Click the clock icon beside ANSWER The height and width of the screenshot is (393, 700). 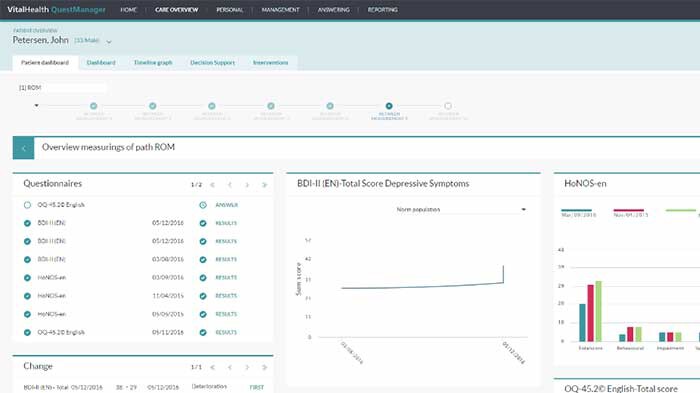(x=203, y=205)
